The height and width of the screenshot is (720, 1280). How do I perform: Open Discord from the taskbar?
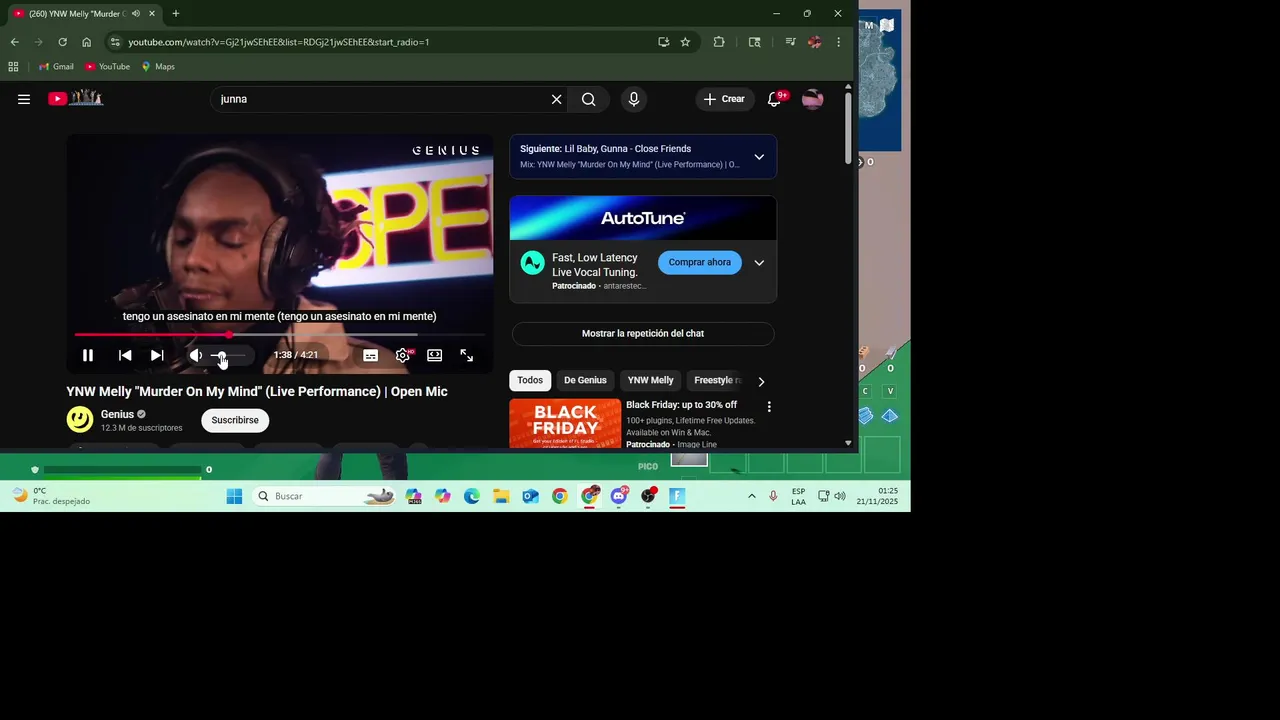pos(619,496)
